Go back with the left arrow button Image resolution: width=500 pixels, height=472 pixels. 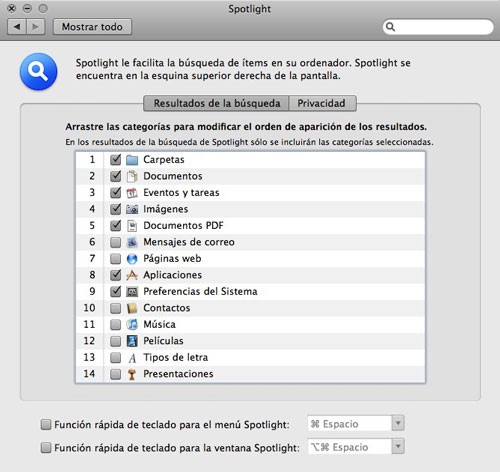pyautogui.click(x=17, y=27)
